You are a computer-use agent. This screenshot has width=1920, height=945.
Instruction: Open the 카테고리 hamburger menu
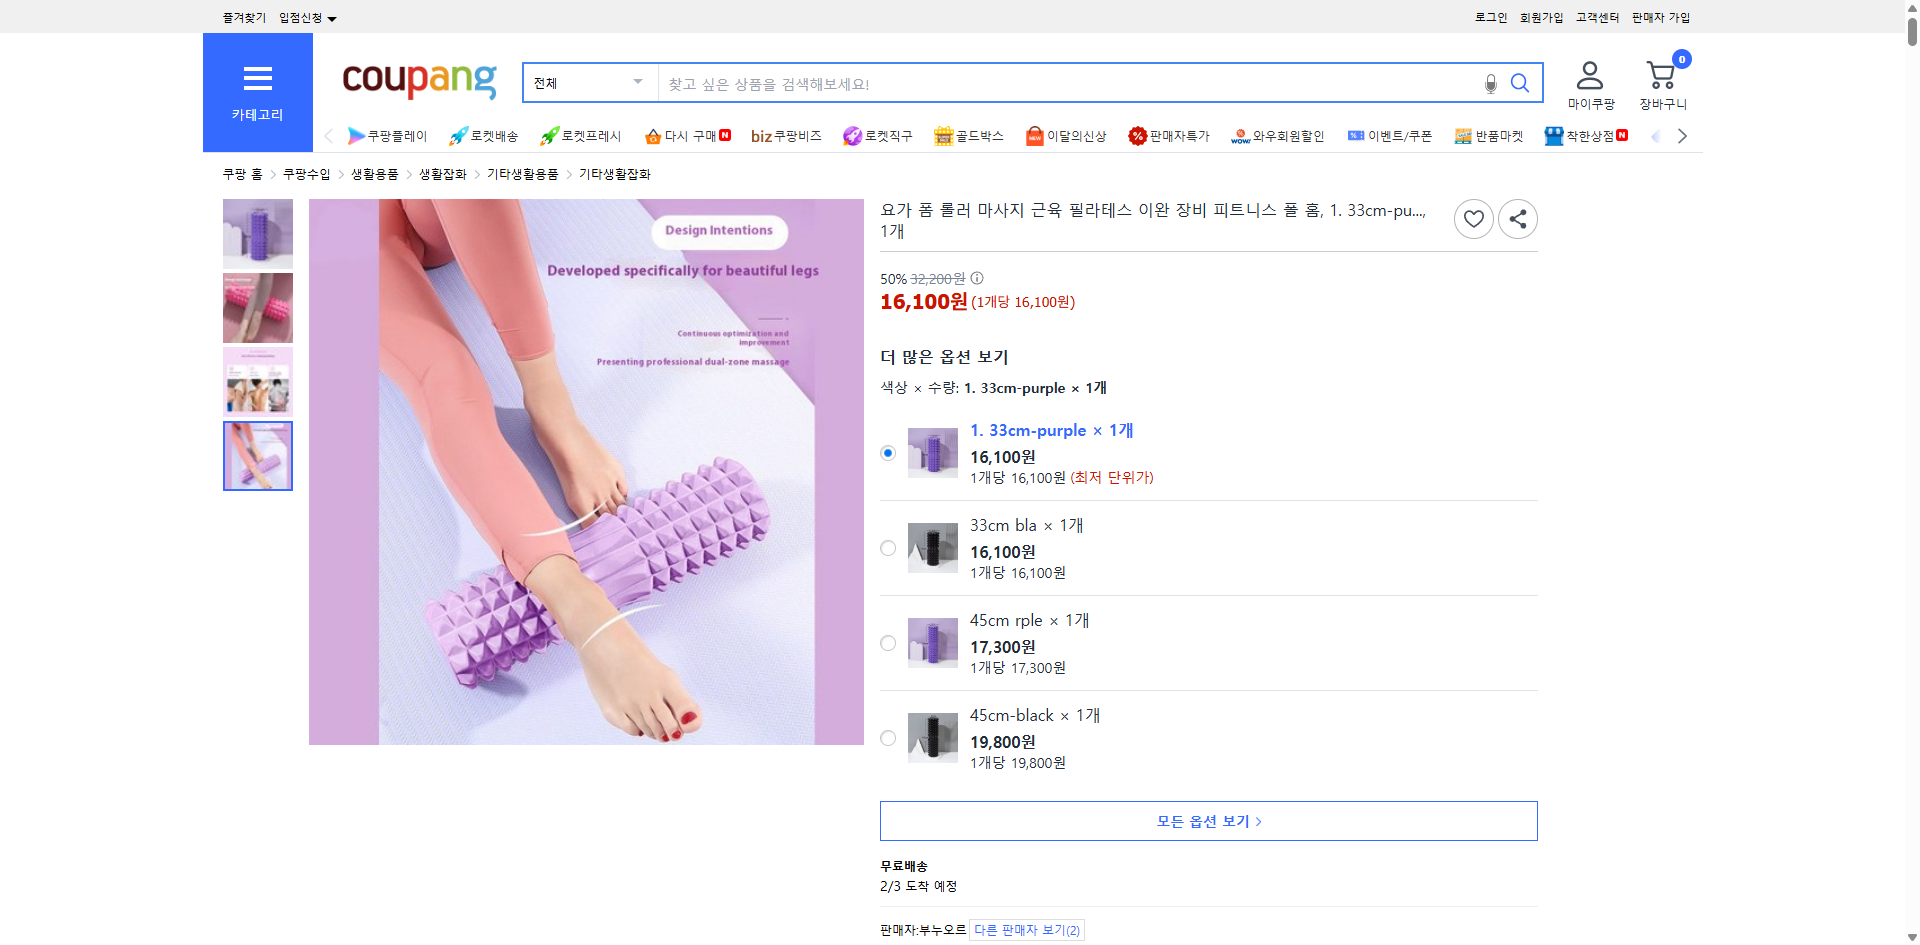pyautogui.click(x=257, y=79)
